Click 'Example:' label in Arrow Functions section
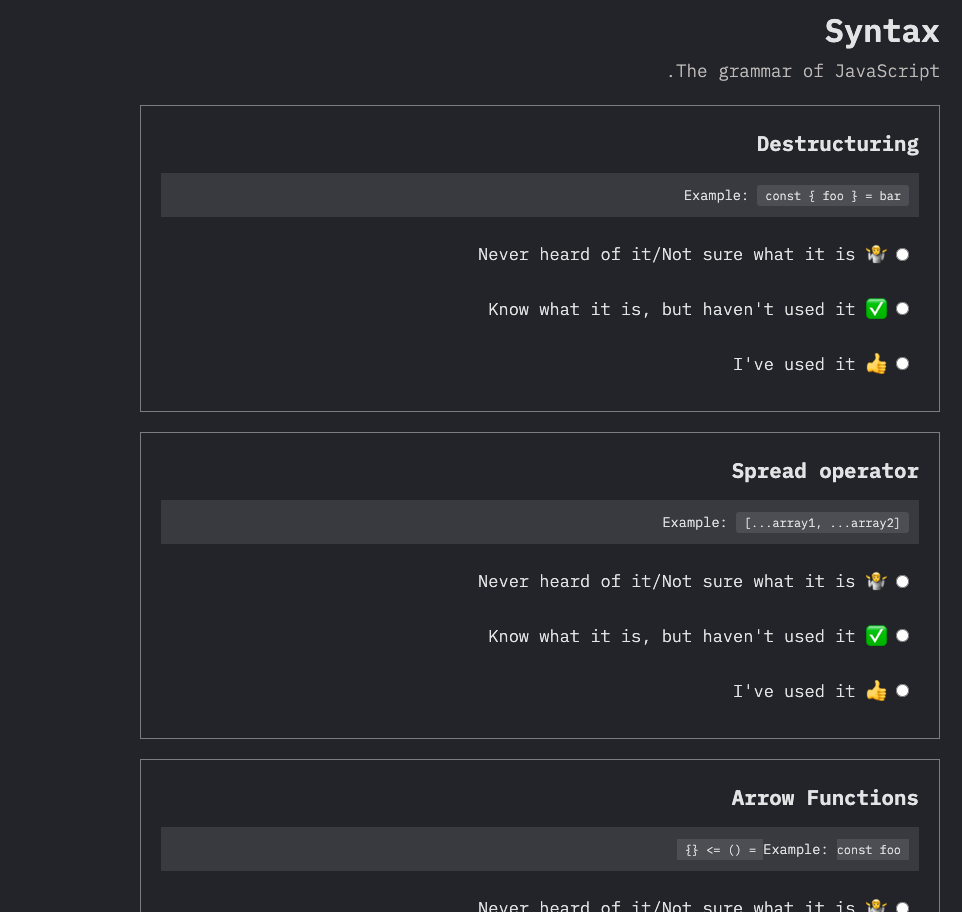This screenshot has height=912, width=962. coord(795,849)
